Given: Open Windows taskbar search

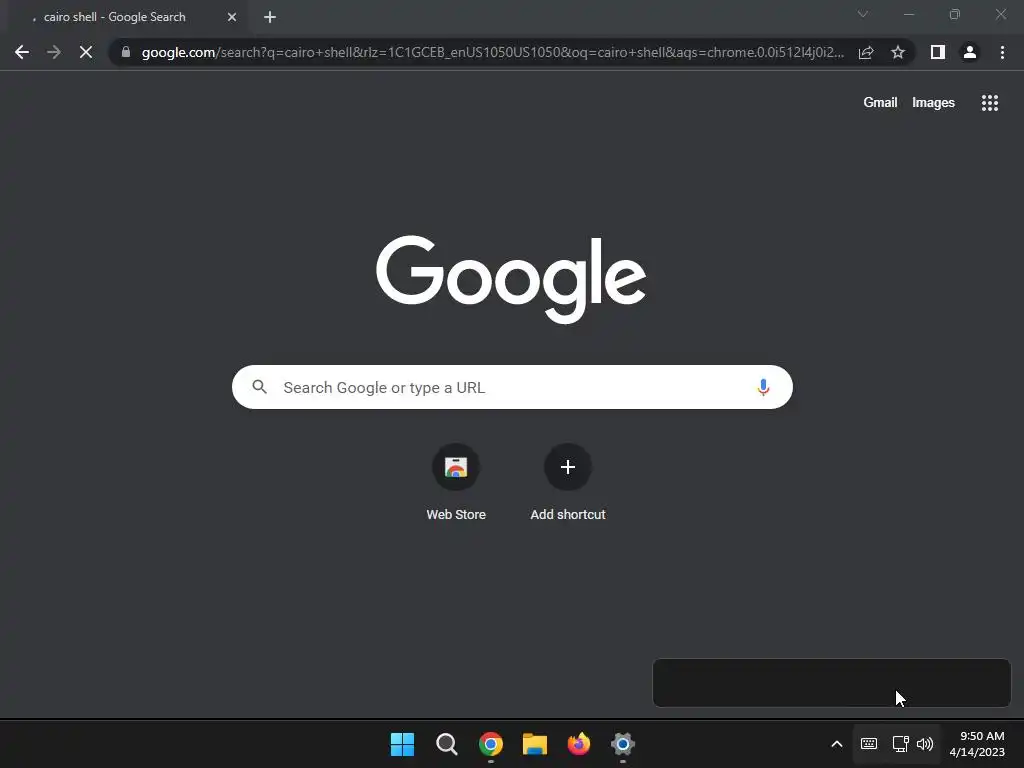Looking at the screenshot, I should click(447, 744).
